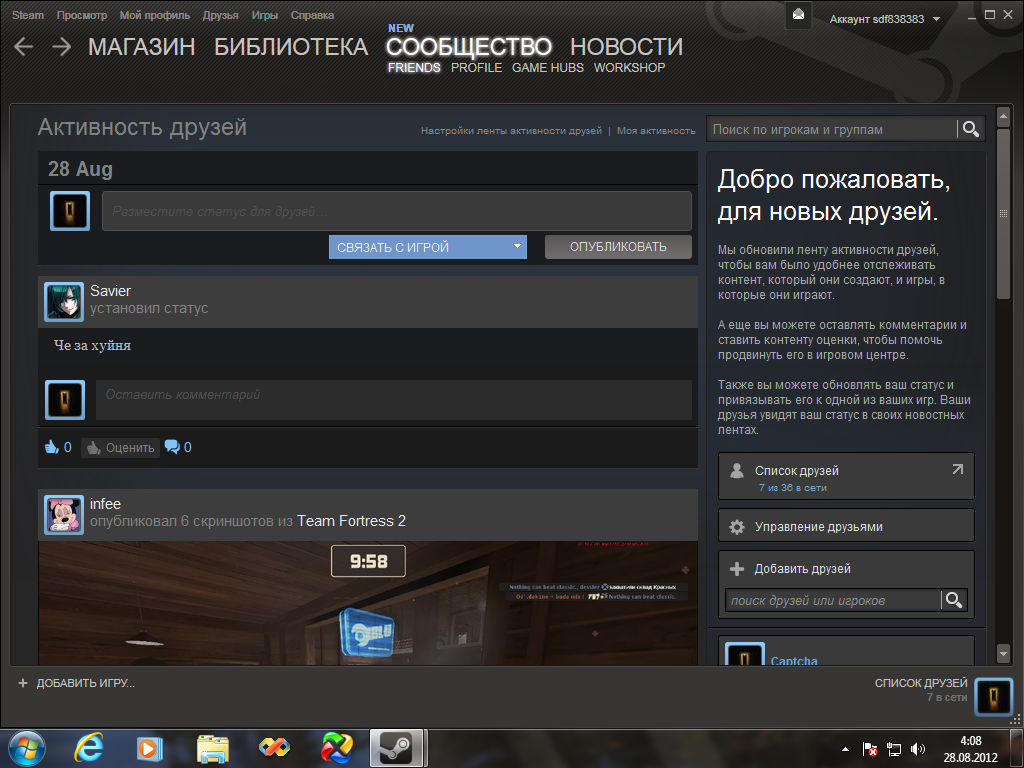
Task: Switch to the GAME HUBS subtab
Action: point(547,68)
